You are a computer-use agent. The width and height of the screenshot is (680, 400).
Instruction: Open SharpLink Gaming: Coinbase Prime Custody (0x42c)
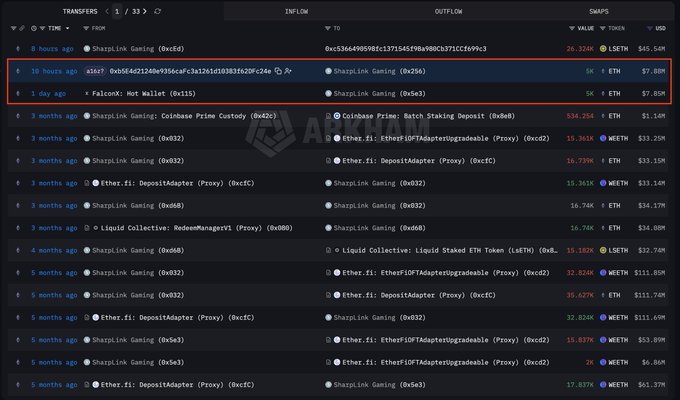click(184, 116)
